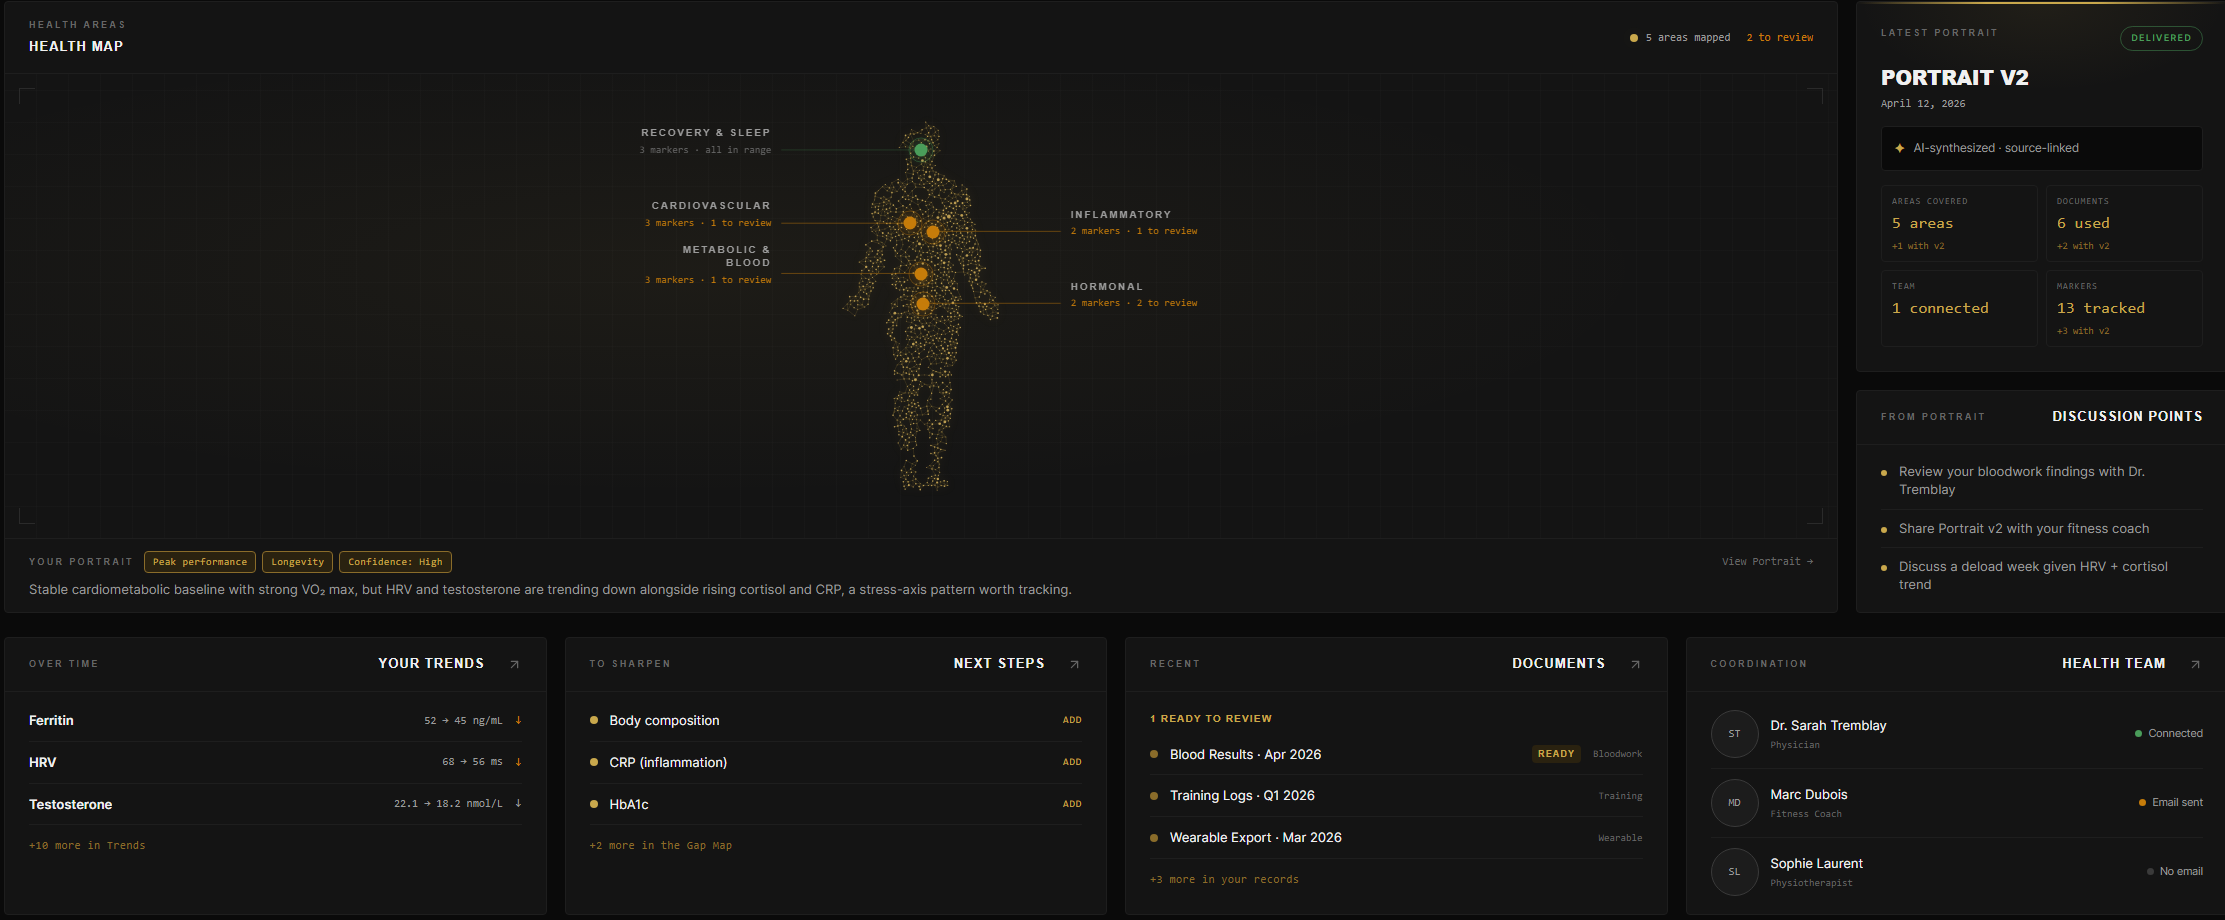Click the Markers 13 tracked card
This screenshot has height=920, width=2225.
(x=2124, y=309)
